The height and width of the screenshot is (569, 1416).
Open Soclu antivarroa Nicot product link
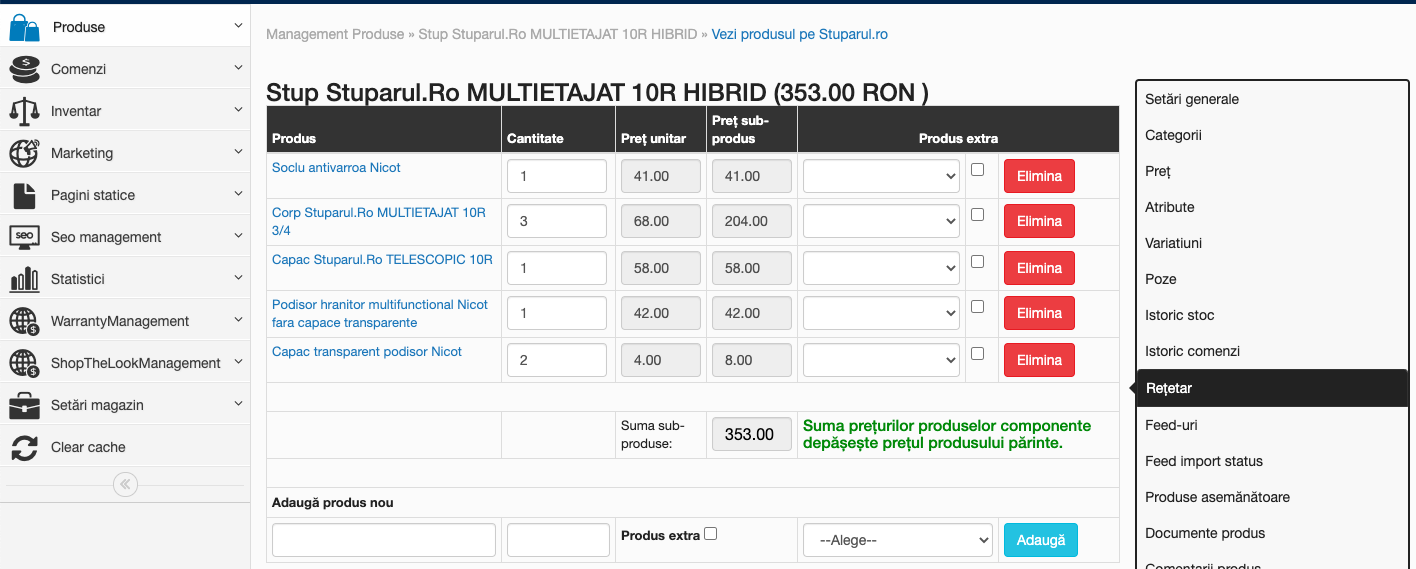(x=336, y=168)
